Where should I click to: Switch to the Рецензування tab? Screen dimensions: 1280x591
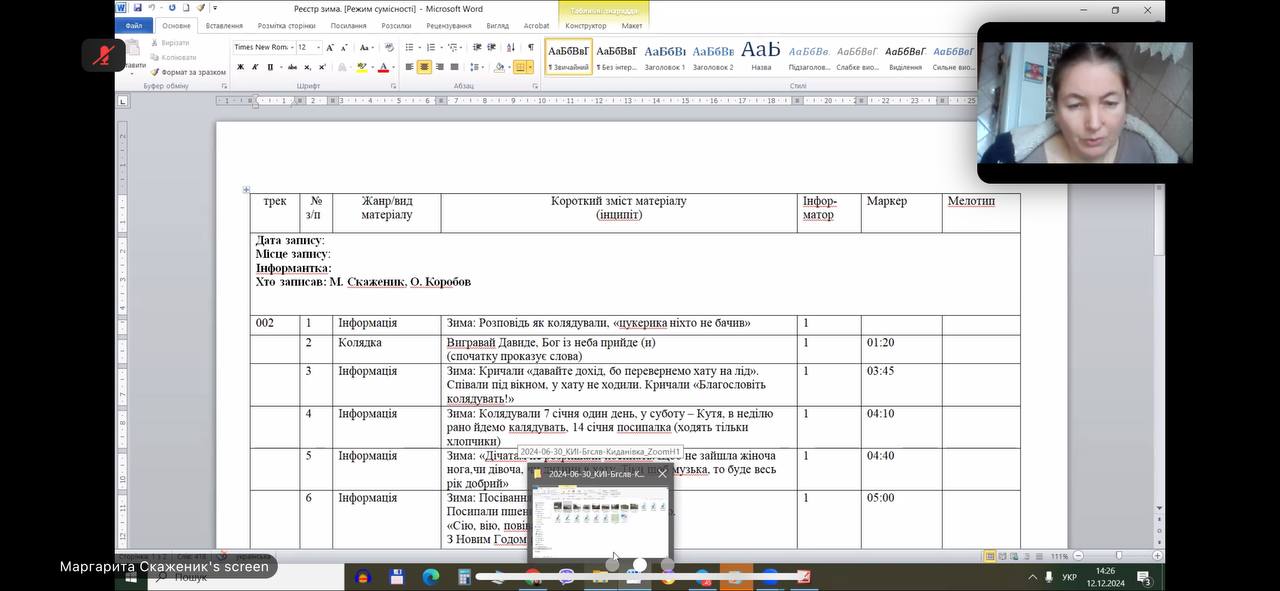[x=449, y=26]
